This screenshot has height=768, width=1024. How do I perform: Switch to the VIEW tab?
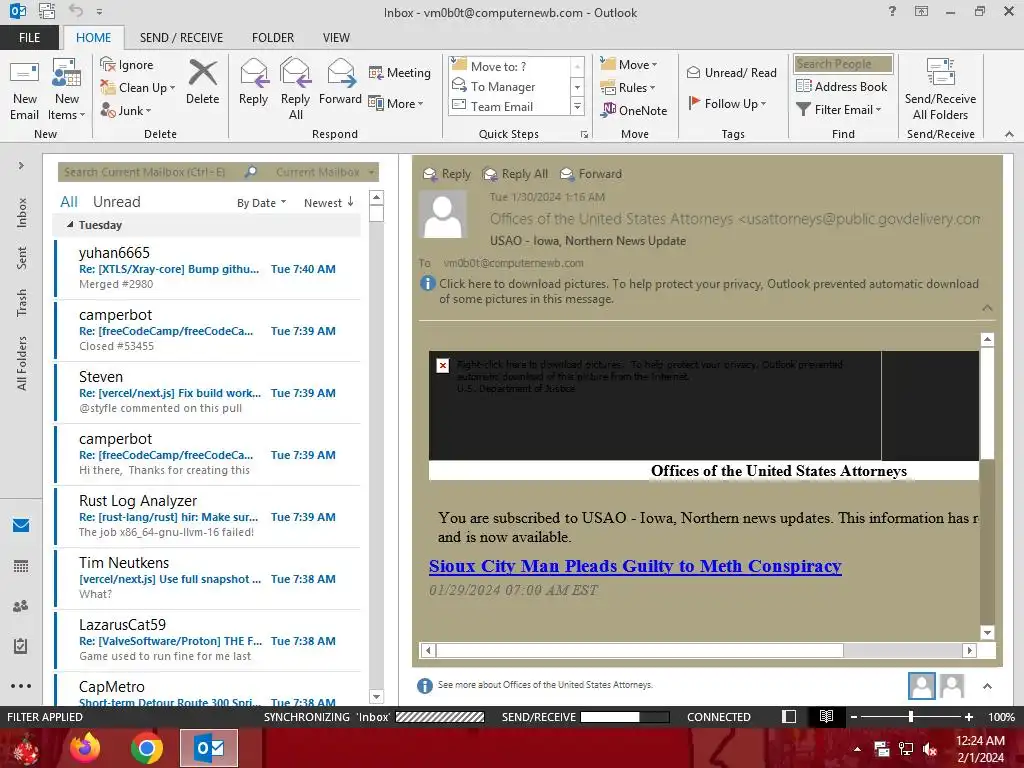pos(336,37)
